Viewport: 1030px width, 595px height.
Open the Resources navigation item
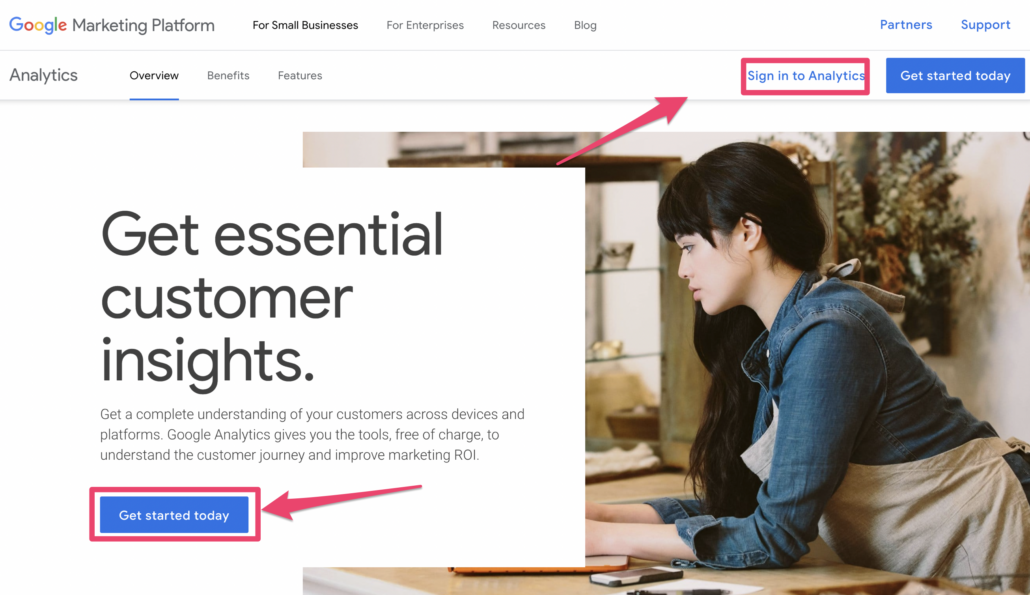(519, 25)
